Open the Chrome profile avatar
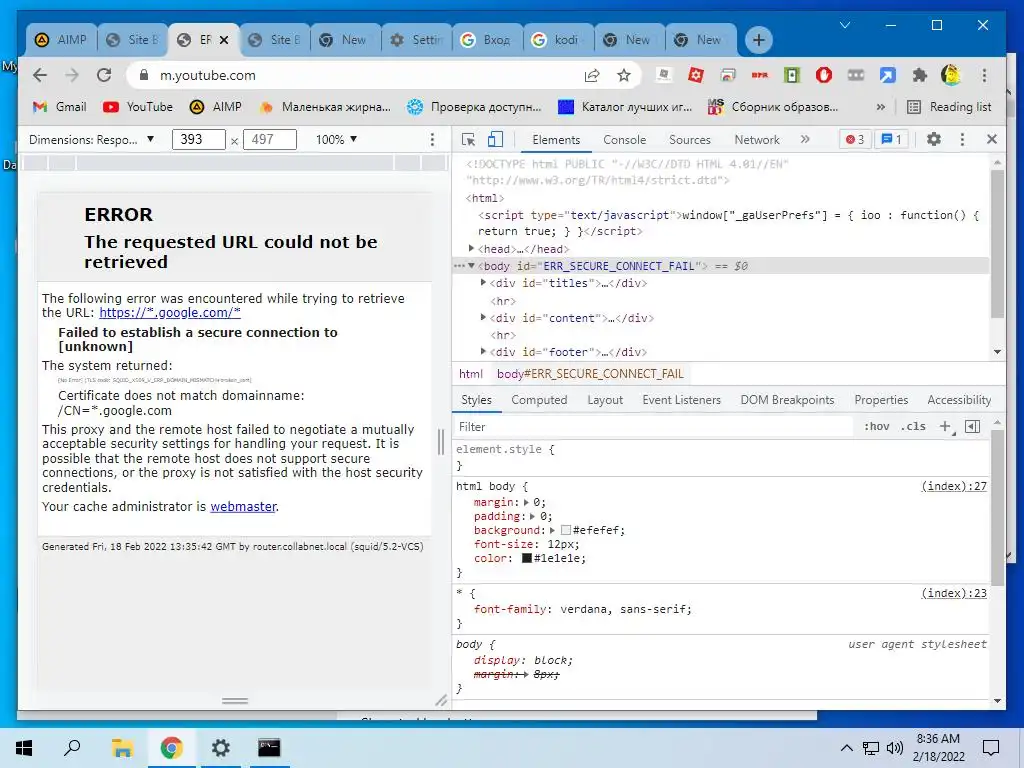The height and width of the screenshot is (768, 1024). [x=951, y=75]
